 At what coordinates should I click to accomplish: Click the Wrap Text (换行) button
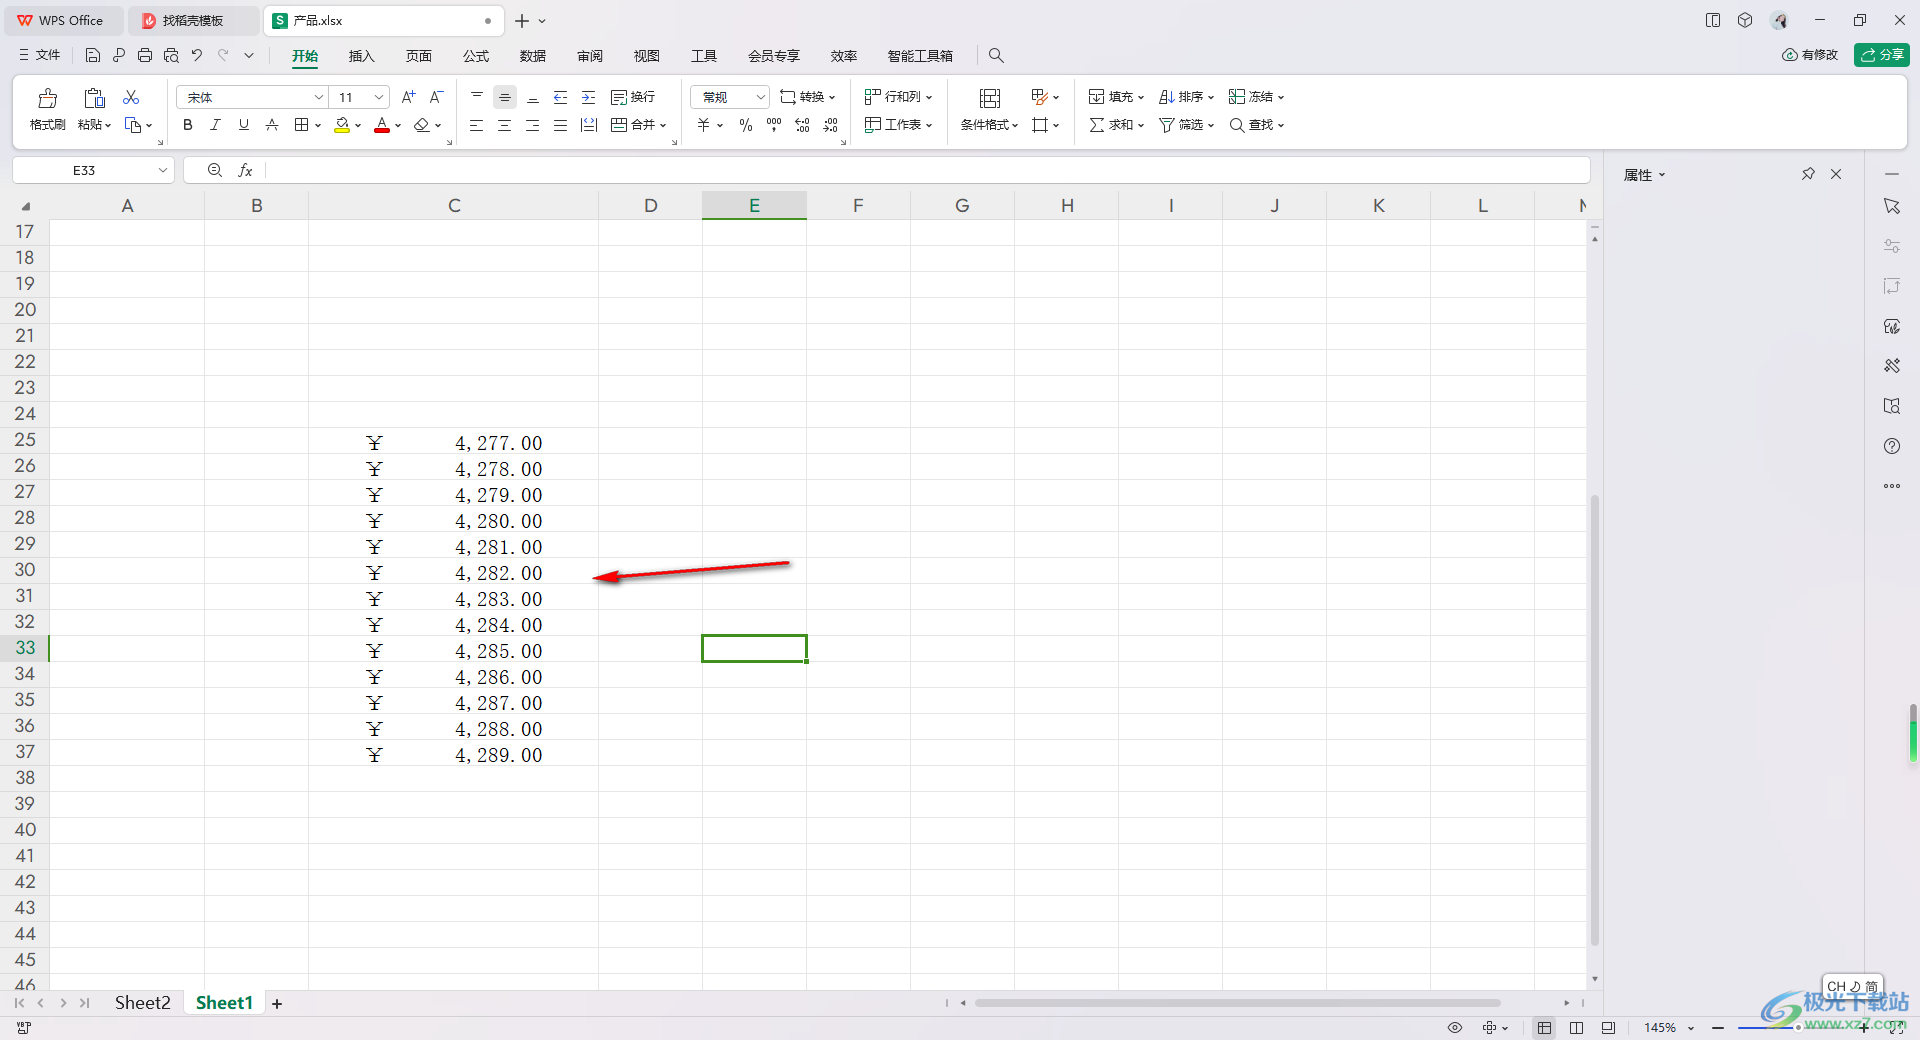pos(633,97)
